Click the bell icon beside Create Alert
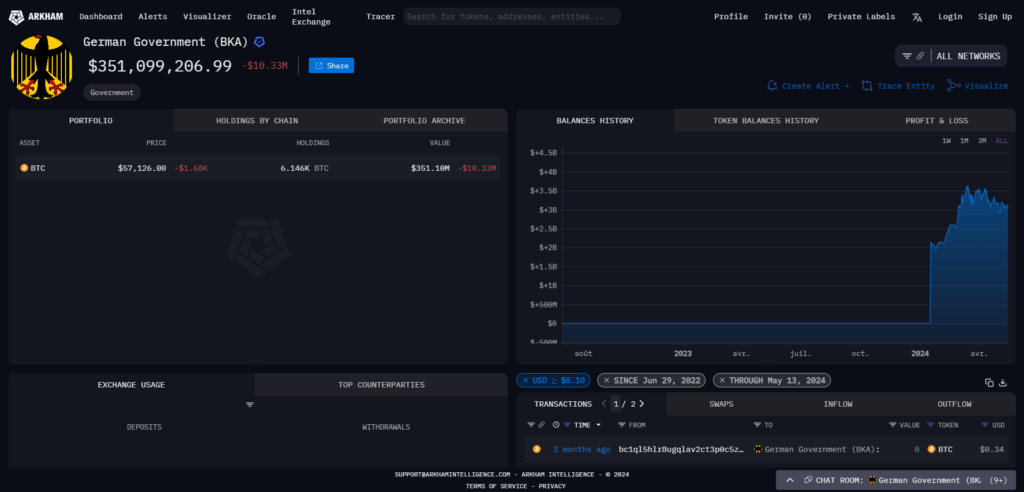Image resolution: width=1024 pixels, height=492 pixels. pos(773,86)
